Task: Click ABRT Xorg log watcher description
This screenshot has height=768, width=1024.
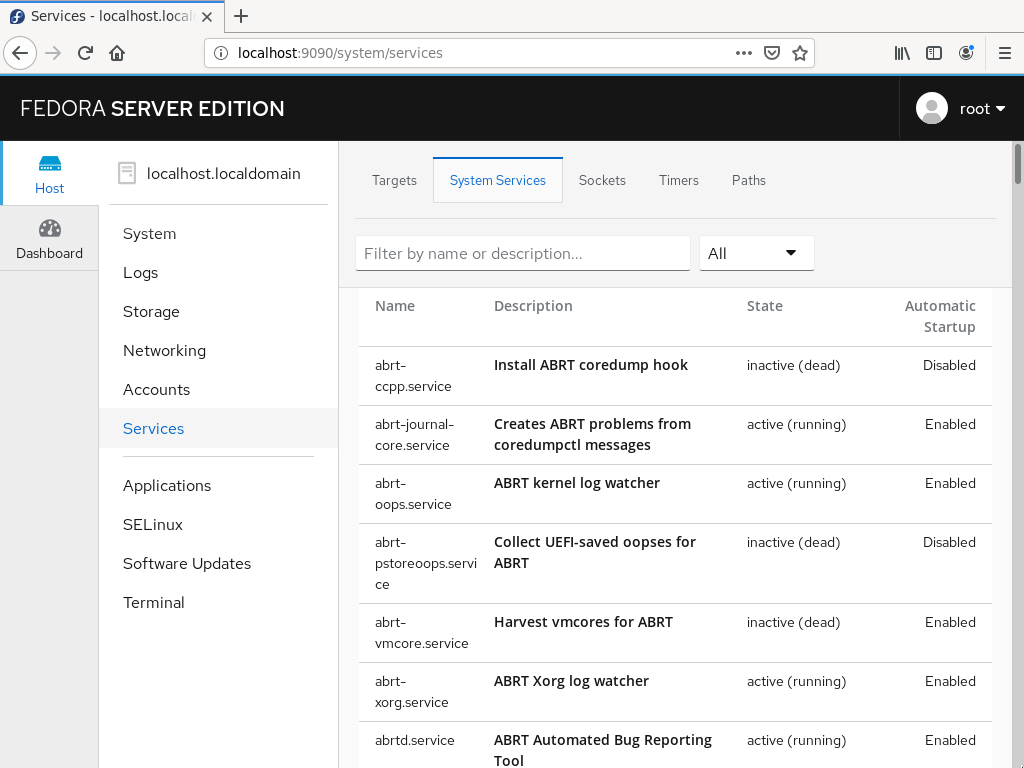Action: (x=571, y=681)
